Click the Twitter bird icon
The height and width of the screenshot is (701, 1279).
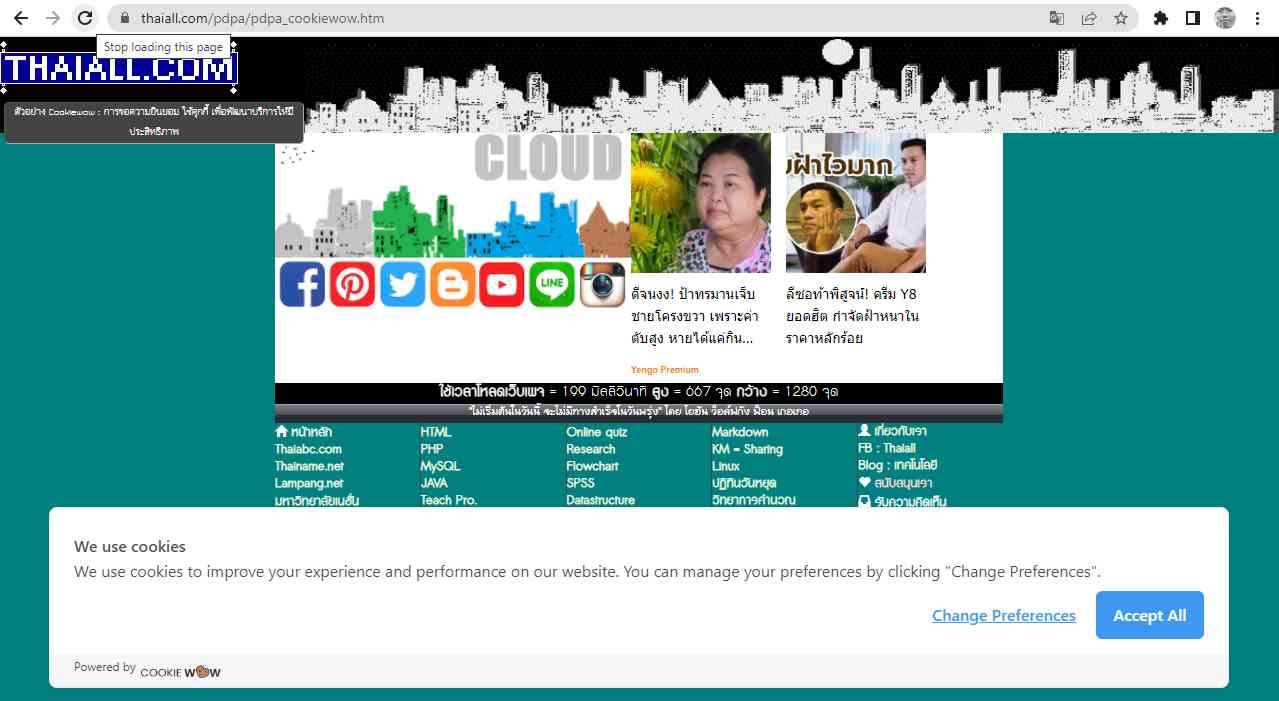pyautogui.click(x=402, y=284)
